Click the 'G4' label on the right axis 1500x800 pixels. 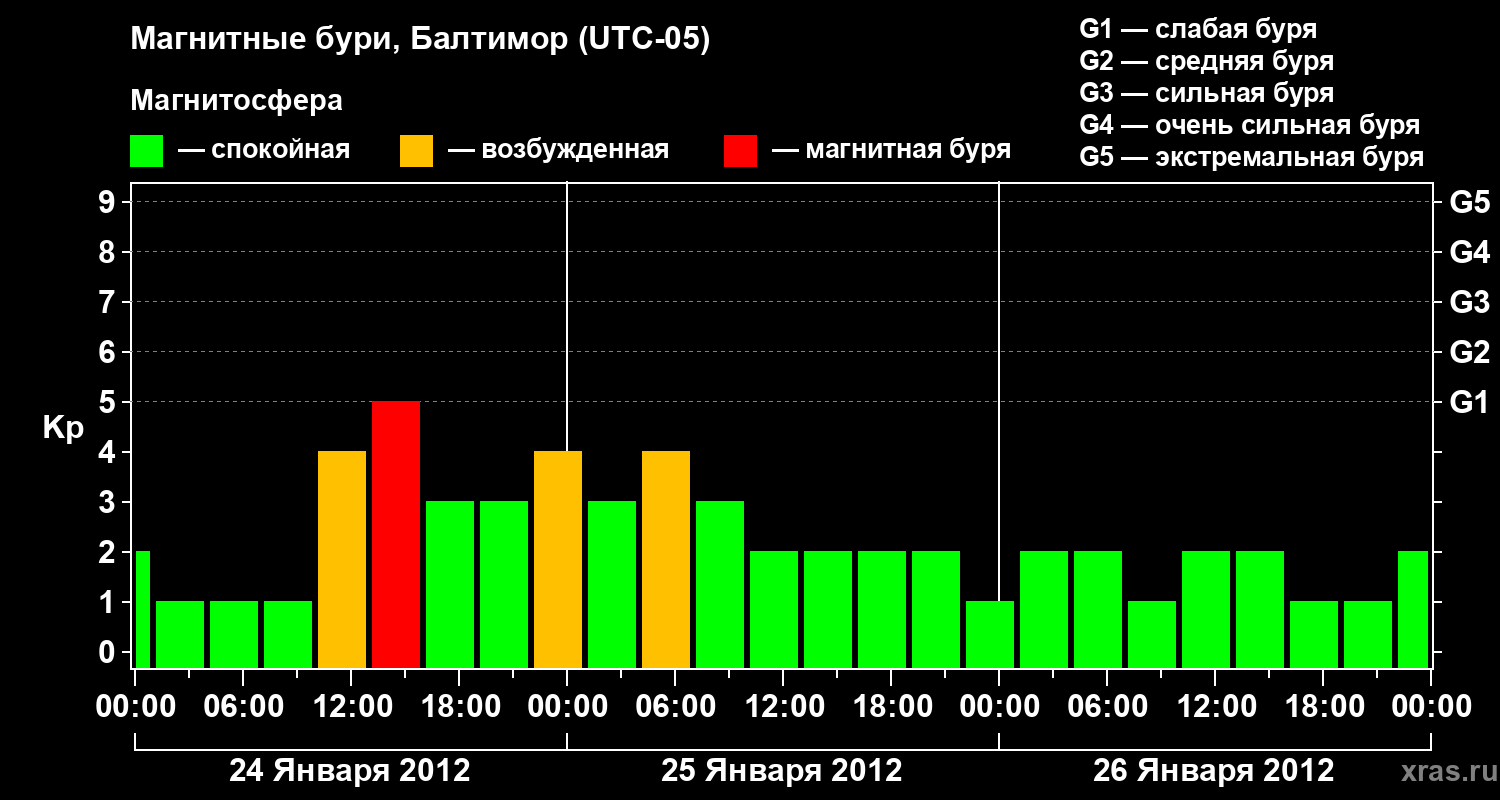[x=1469, y=252]
